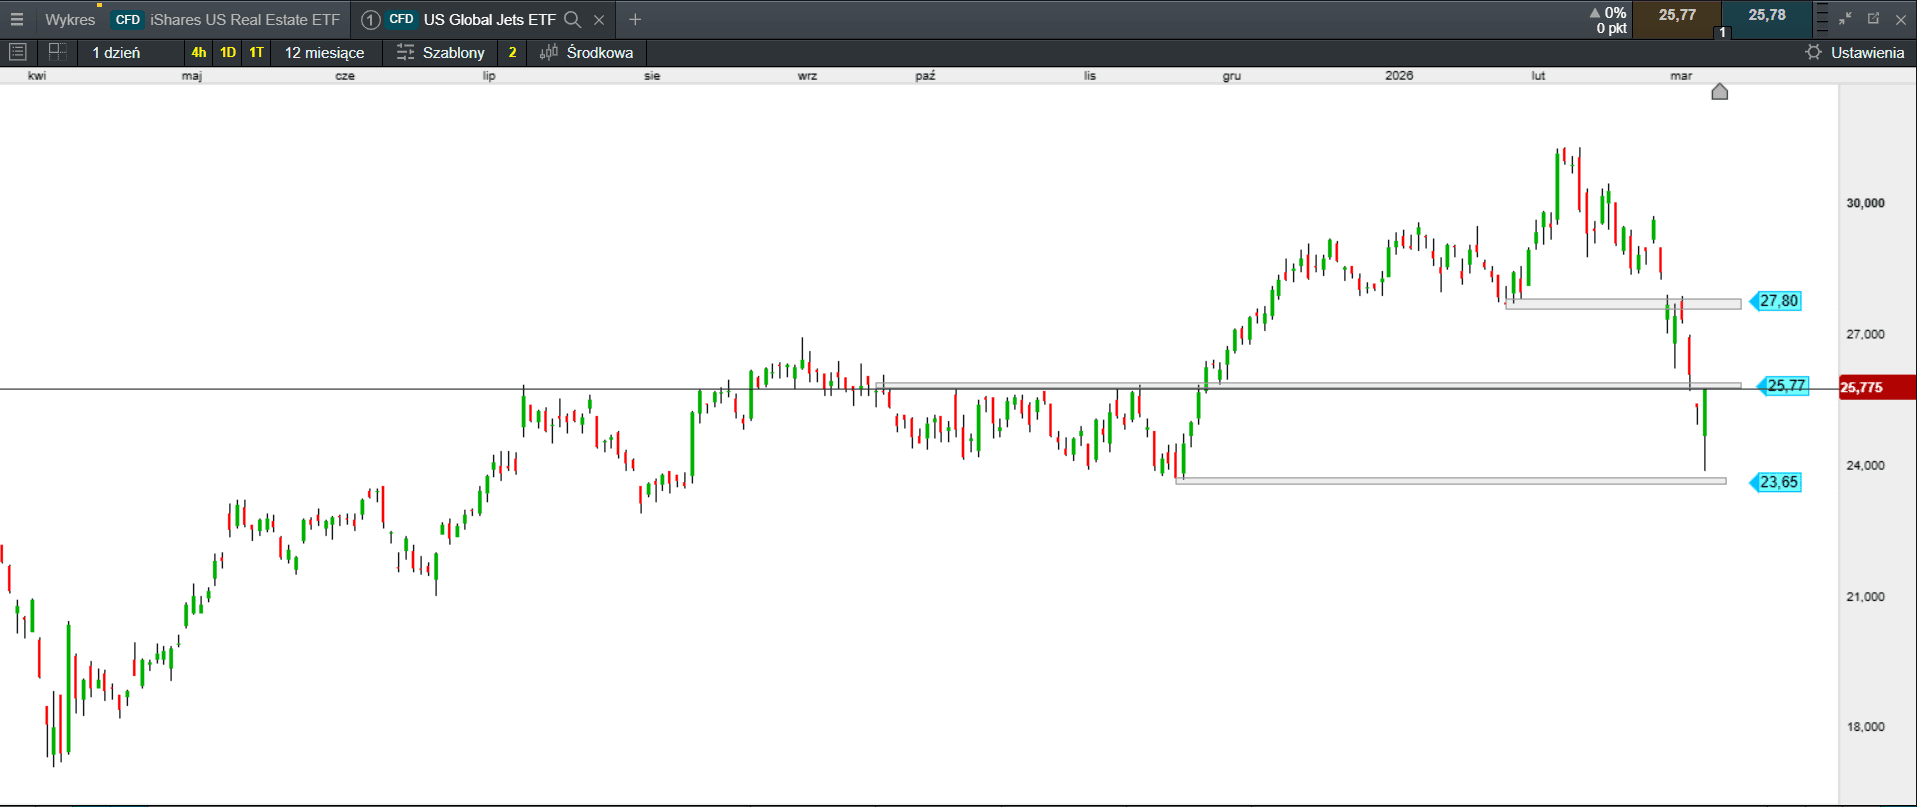Pop out the chart into separate window
The image size is (1917, 807).
pos(1873,19)
